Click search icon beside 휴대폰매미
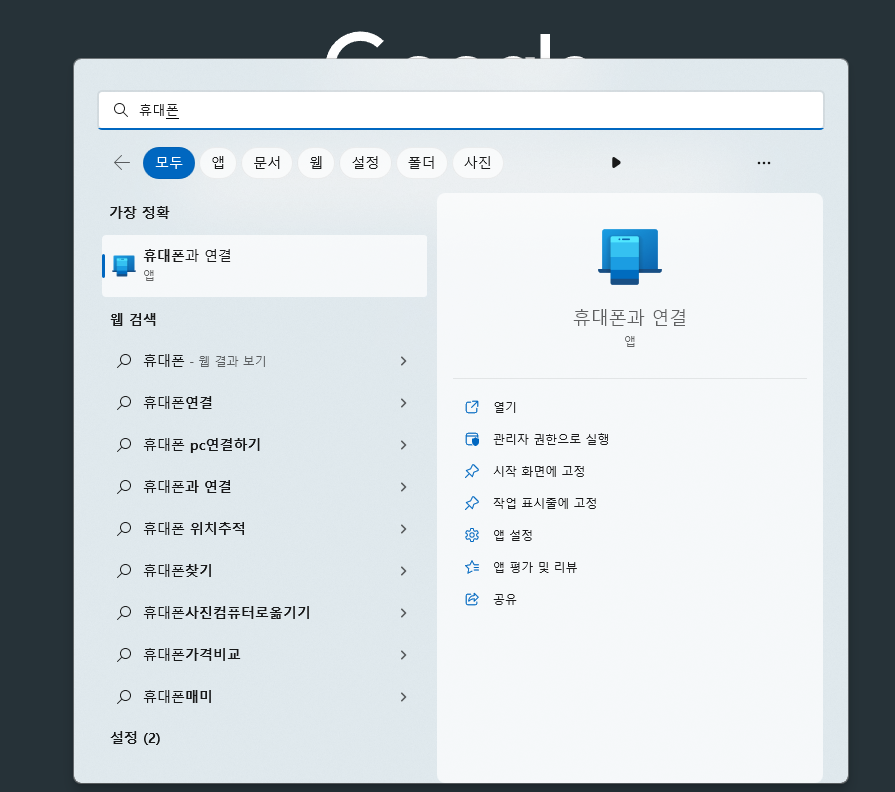The image size is (895, 792). point(124,696)
